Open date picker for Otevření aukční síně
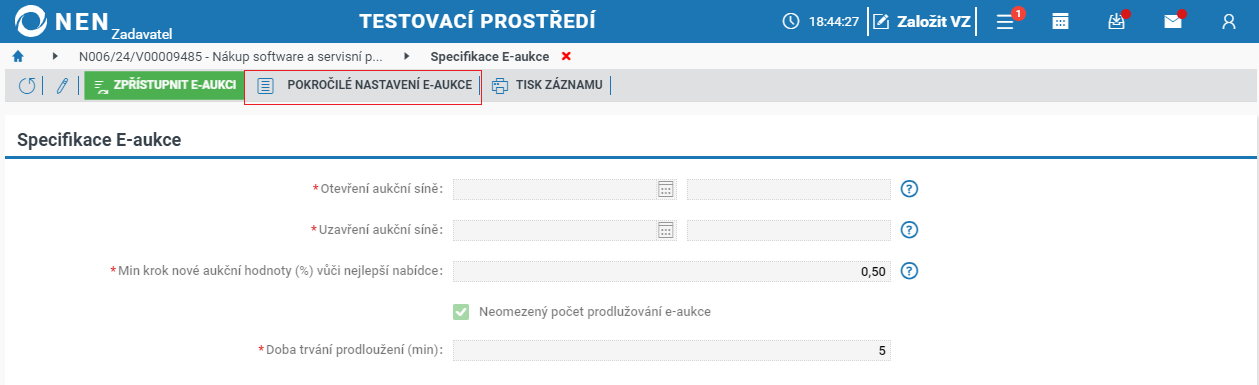The width and height of the screenshot is (1259, 385). click(x=666, y=189)
